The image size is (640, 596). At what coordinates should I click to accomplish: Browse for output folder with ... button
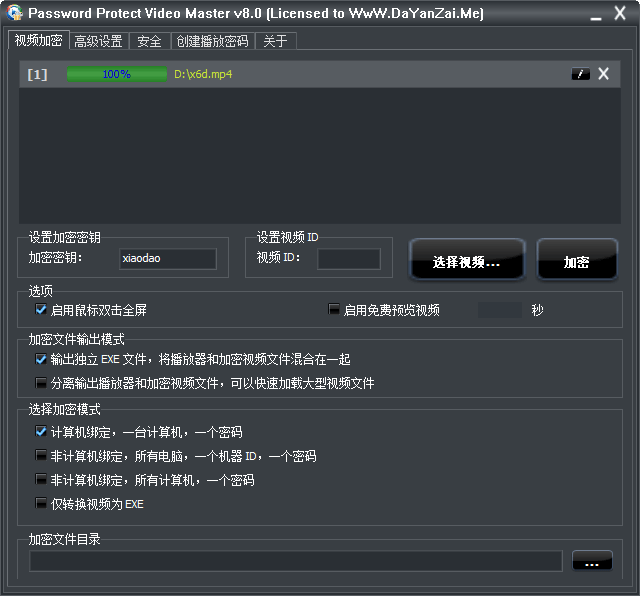click(592, 561)
